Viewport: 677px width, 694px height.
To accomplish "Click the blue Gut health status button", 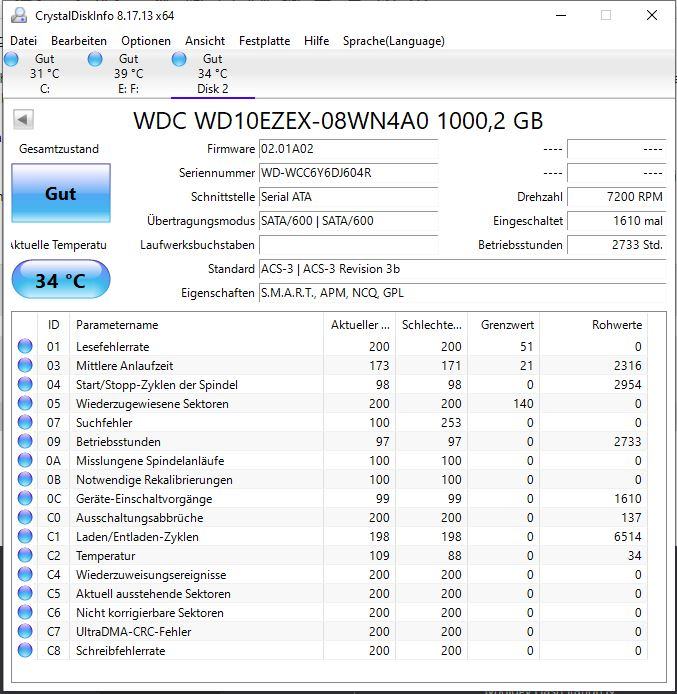I will [61, 193].
